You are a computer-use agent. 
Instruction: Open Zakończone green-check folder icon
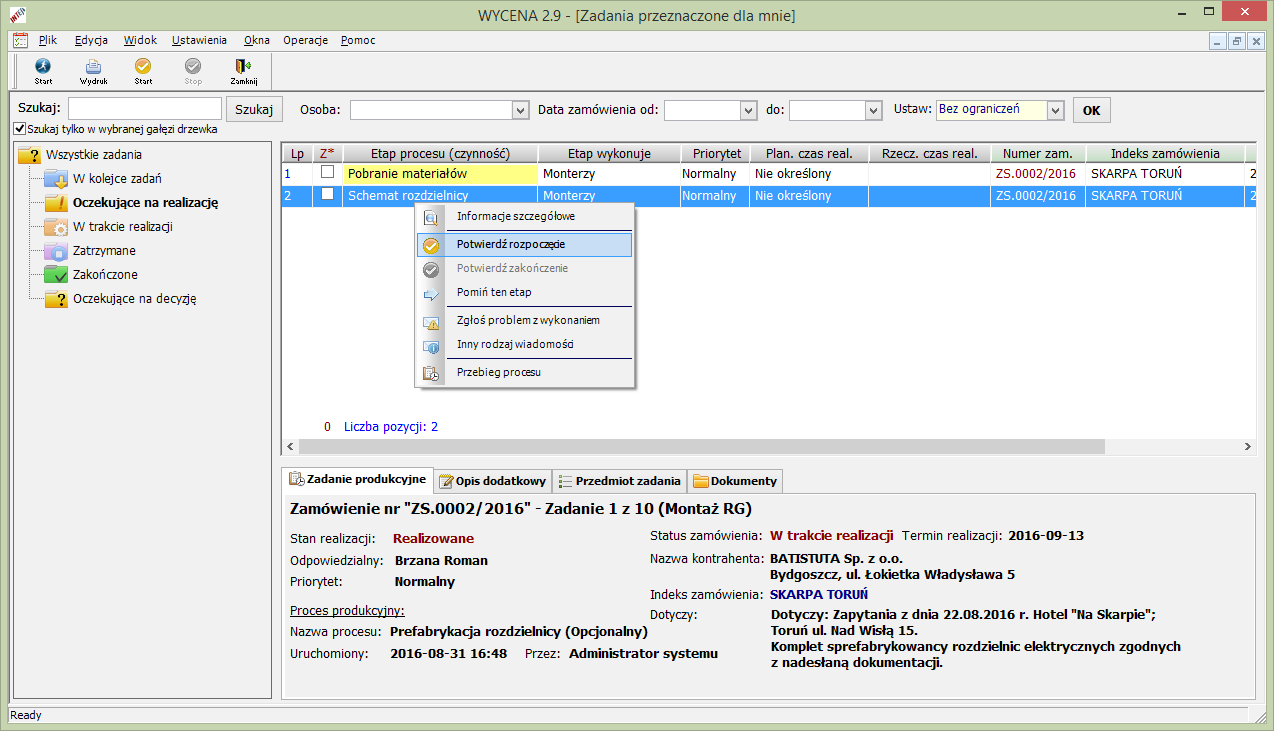click(55, 274)
